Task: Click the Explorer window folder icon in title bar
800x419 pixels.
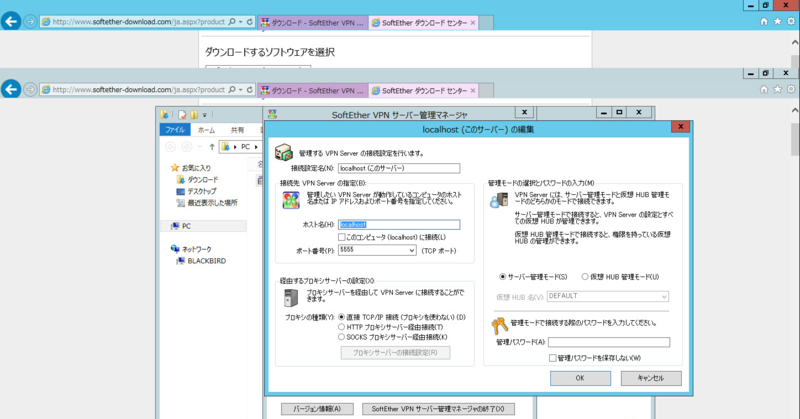Action: point(164,115)
